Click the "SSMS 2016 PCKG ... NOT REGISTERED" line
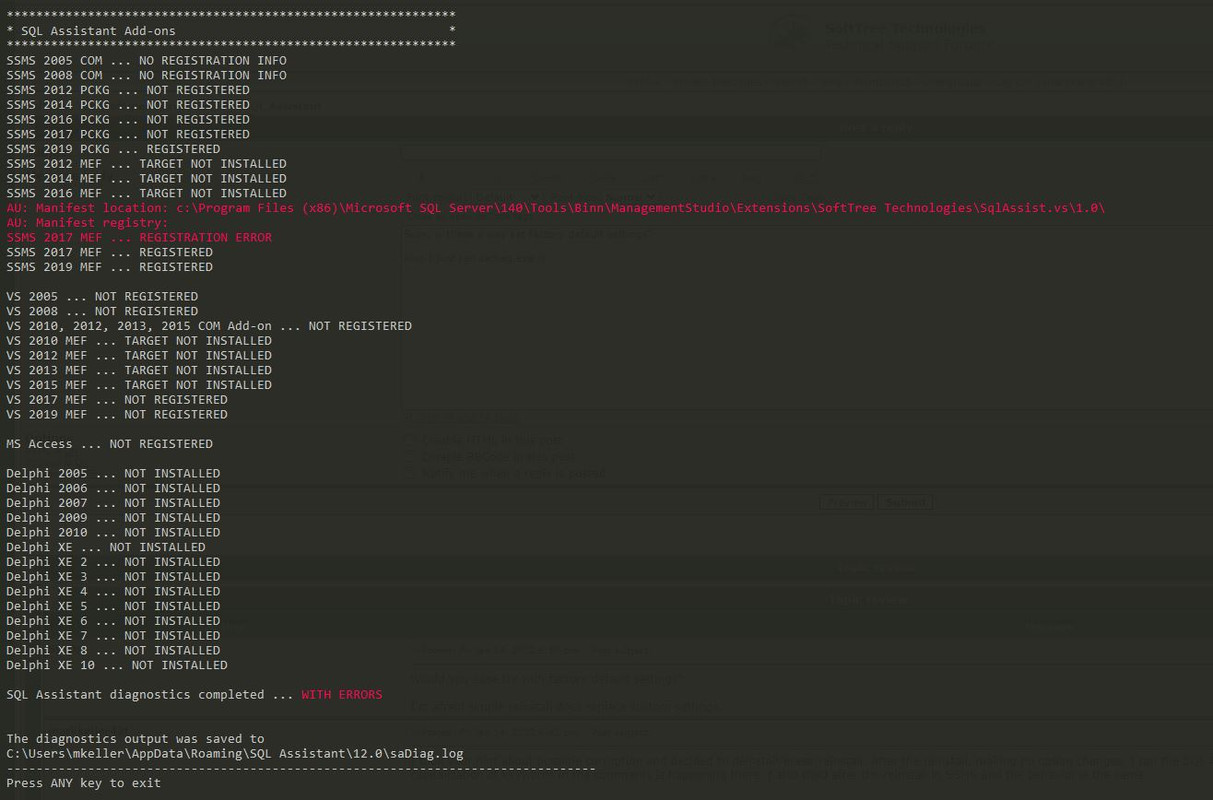This screenshot has width=1213, height=800. tap(128, 120)
